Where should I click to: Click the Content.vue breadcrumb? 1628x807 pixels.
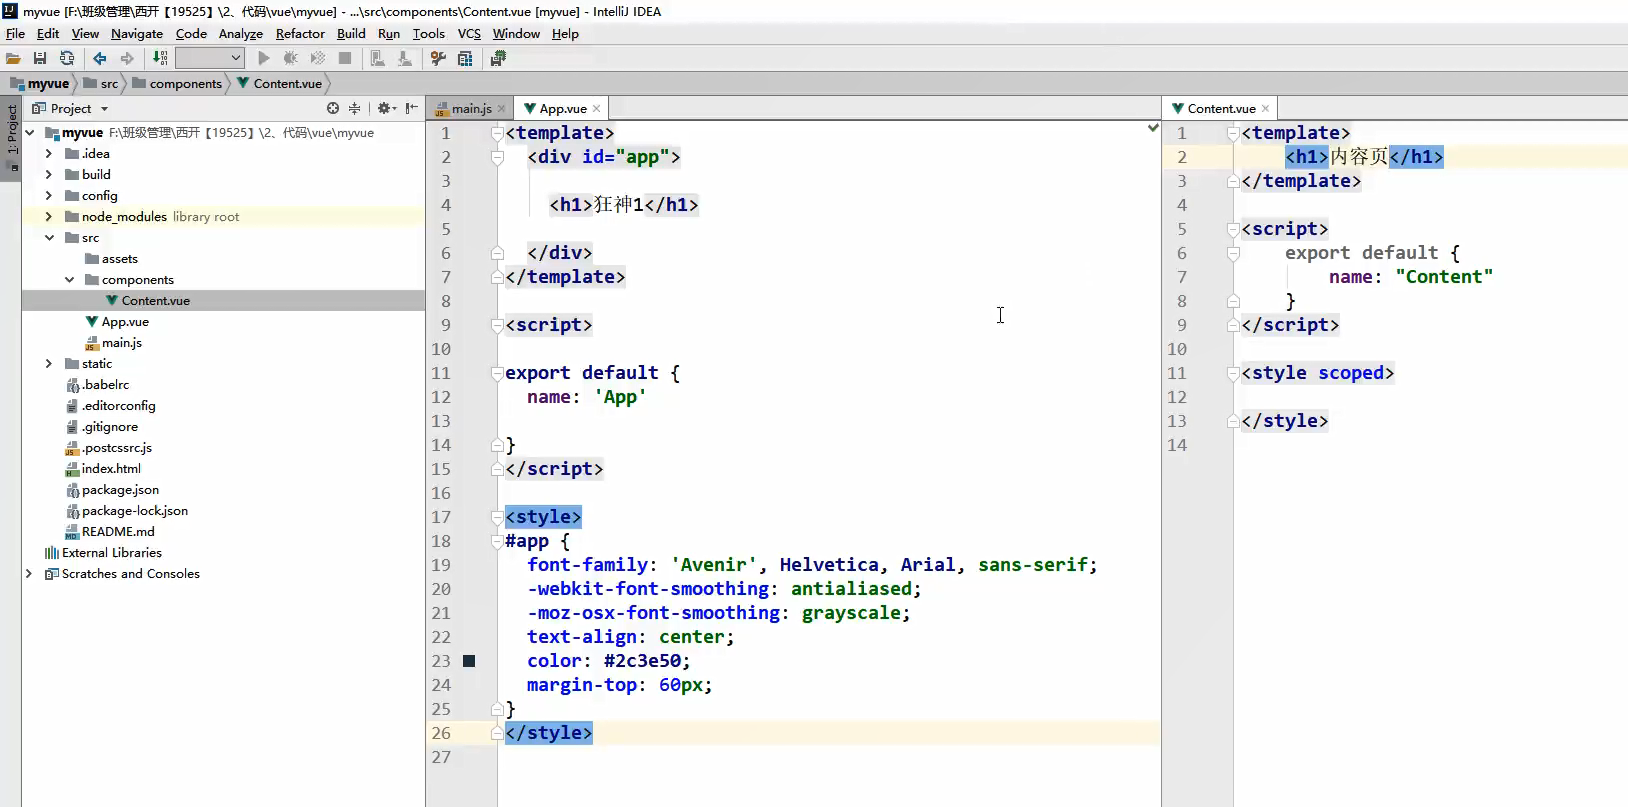click(279, 84)
